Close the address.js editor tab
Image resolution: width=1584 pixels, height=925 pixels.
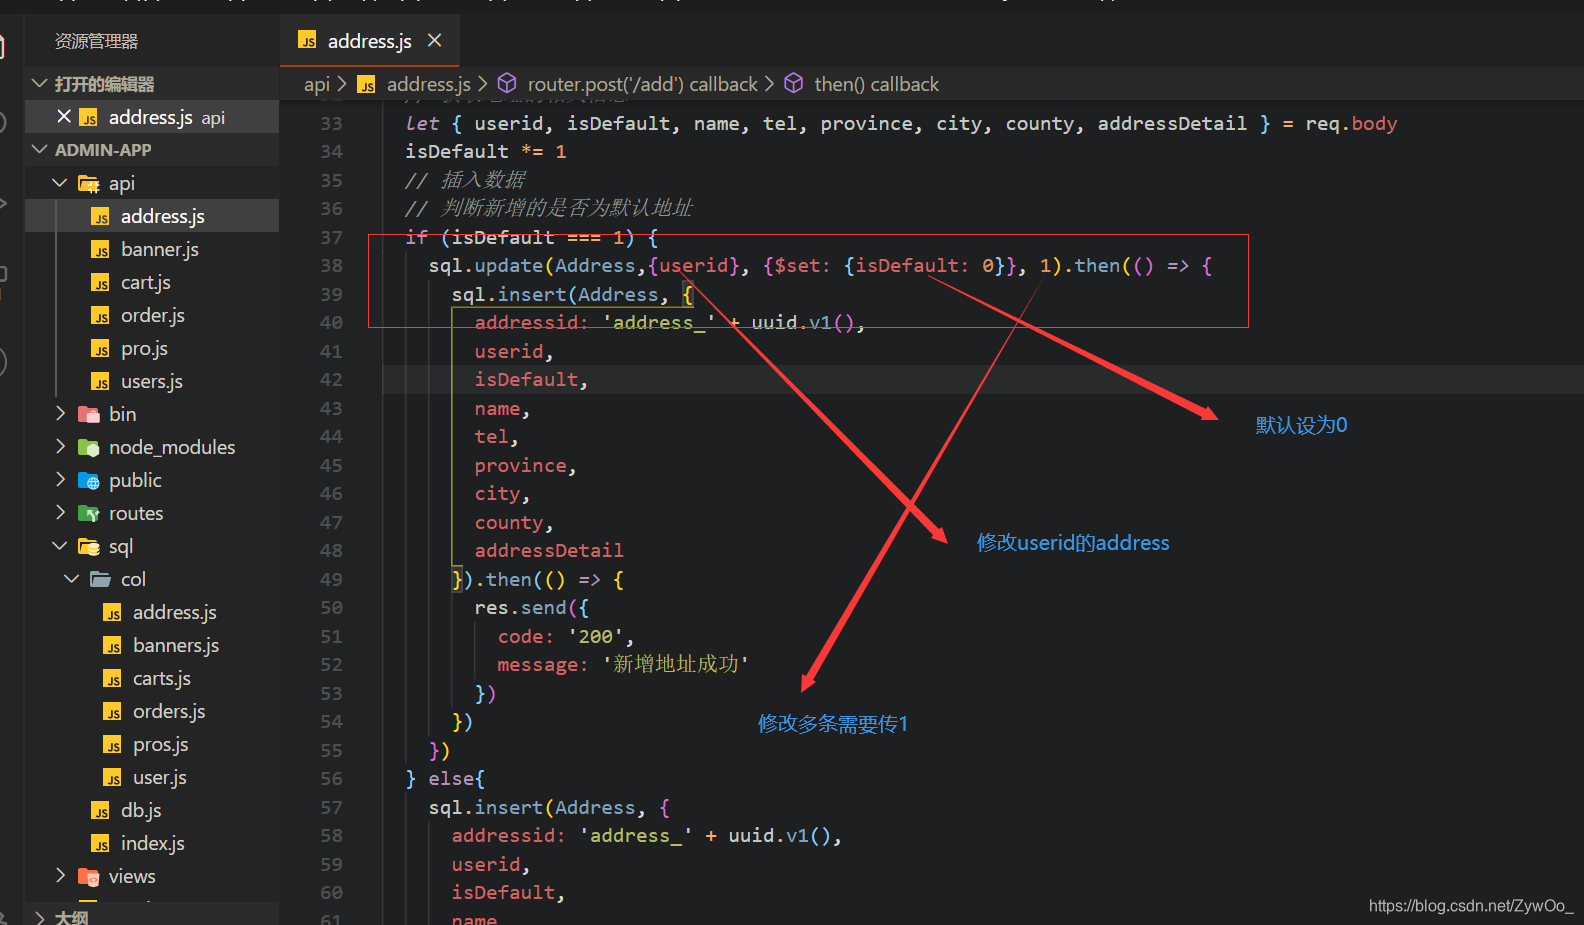[434, 40]
